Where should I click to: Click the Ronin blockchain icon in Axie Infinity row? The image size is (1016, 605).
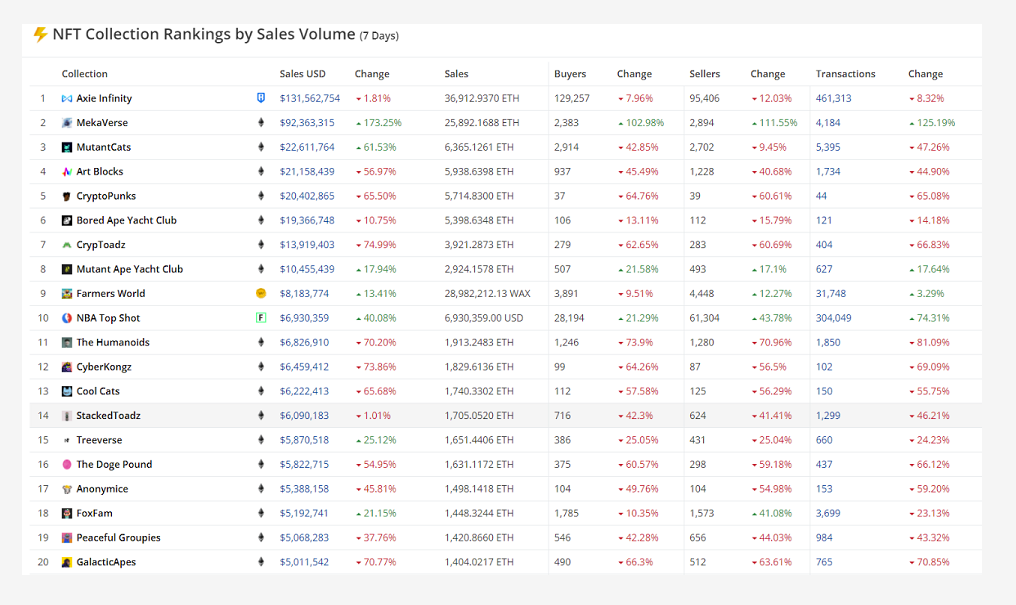261,98
